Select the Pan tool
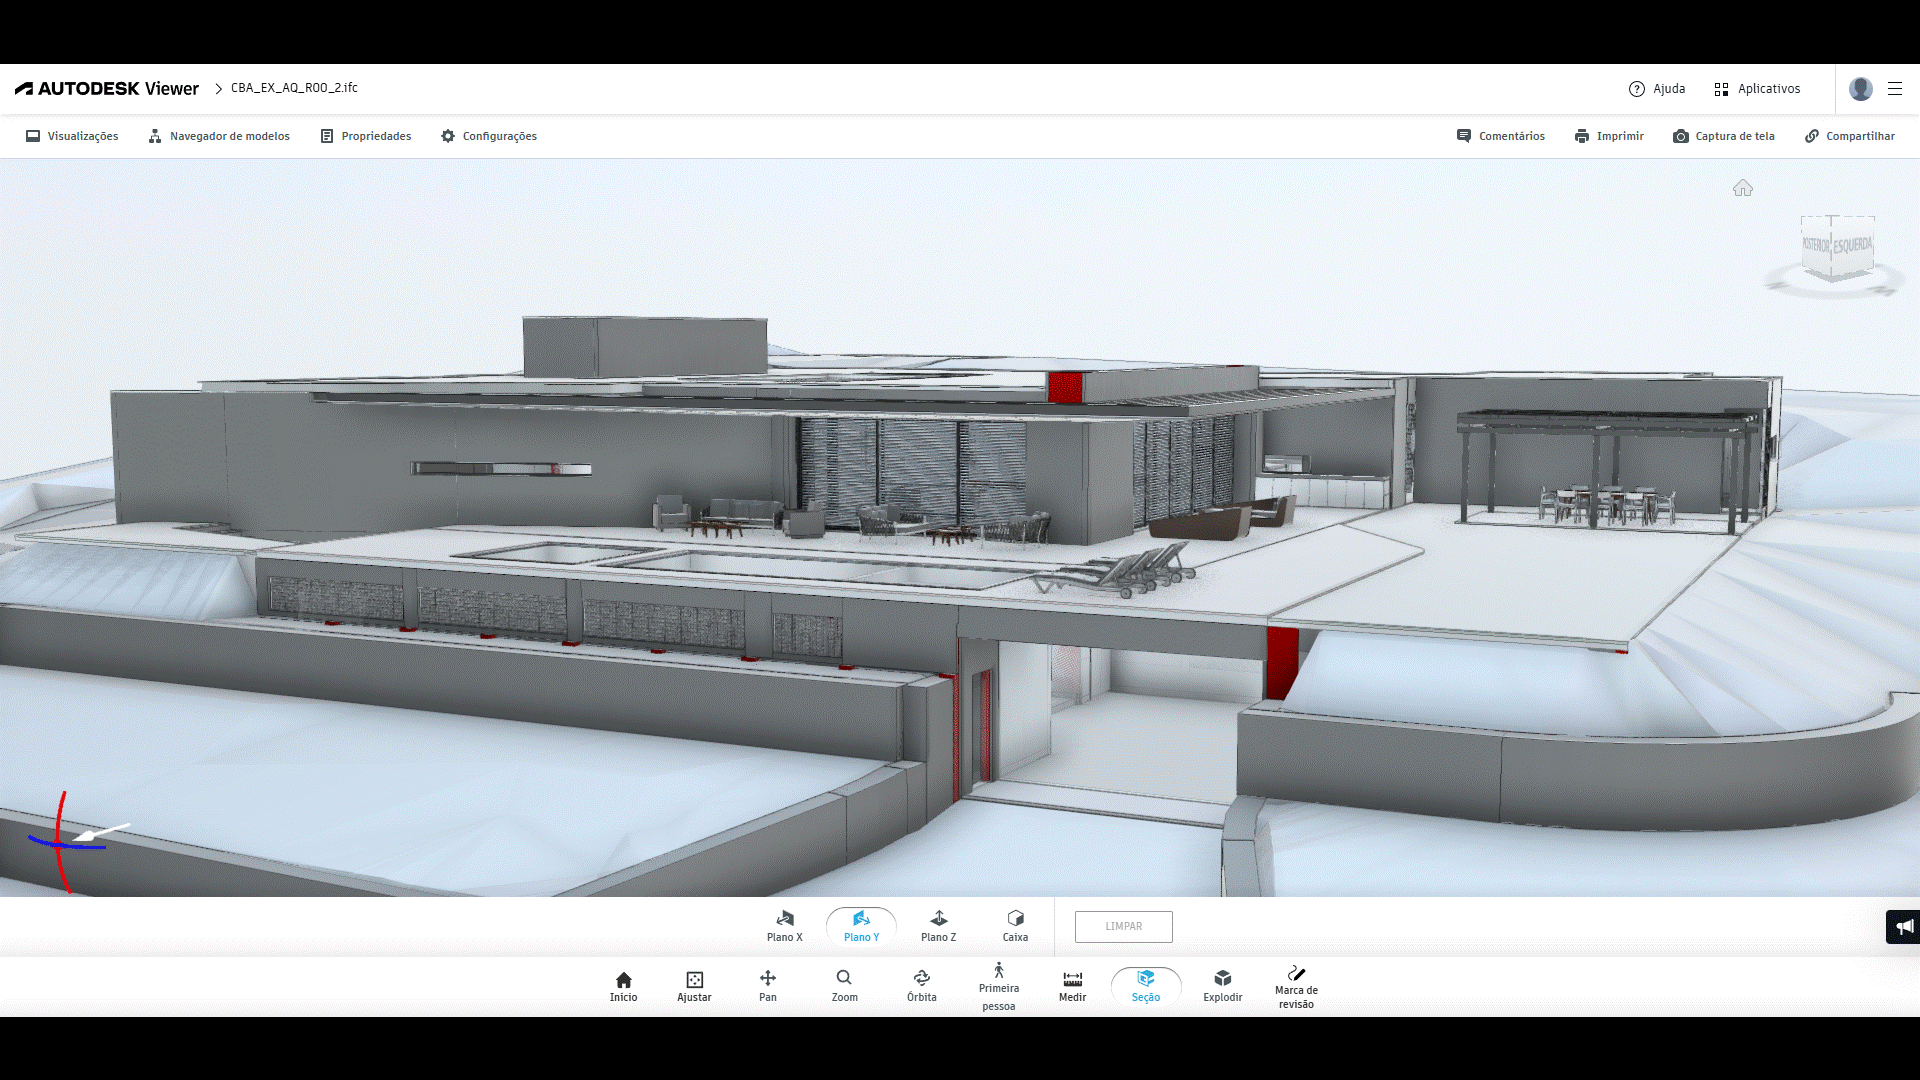The width and height of the screenshot is (1920, 1080). click(767, 984)
